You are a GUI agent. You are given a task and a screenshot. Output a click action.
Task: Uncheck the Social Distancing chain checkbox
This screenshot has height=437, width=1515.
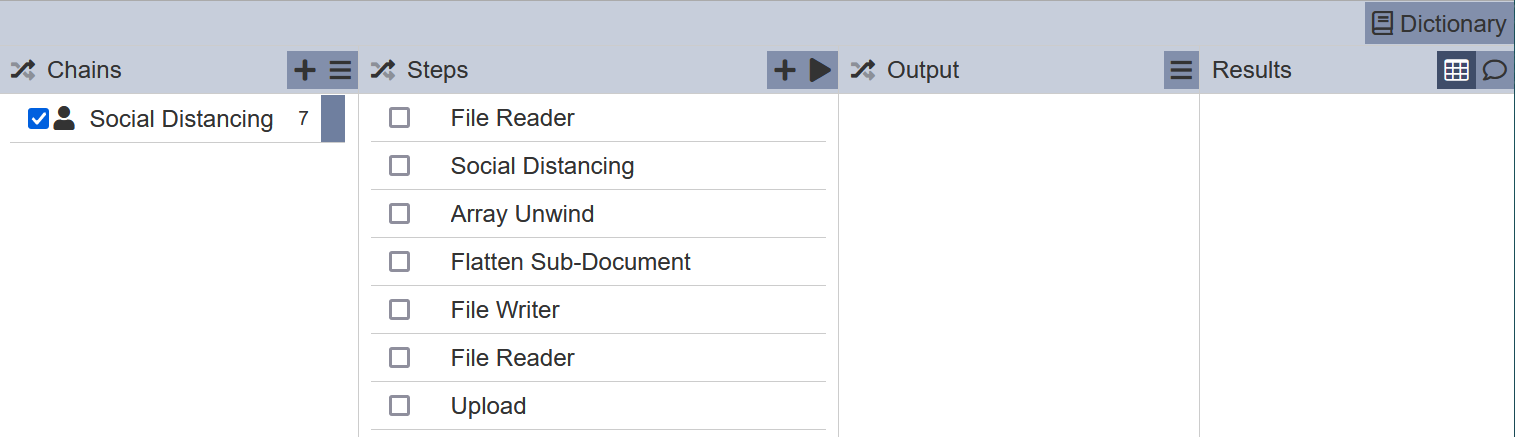(39, 119)
